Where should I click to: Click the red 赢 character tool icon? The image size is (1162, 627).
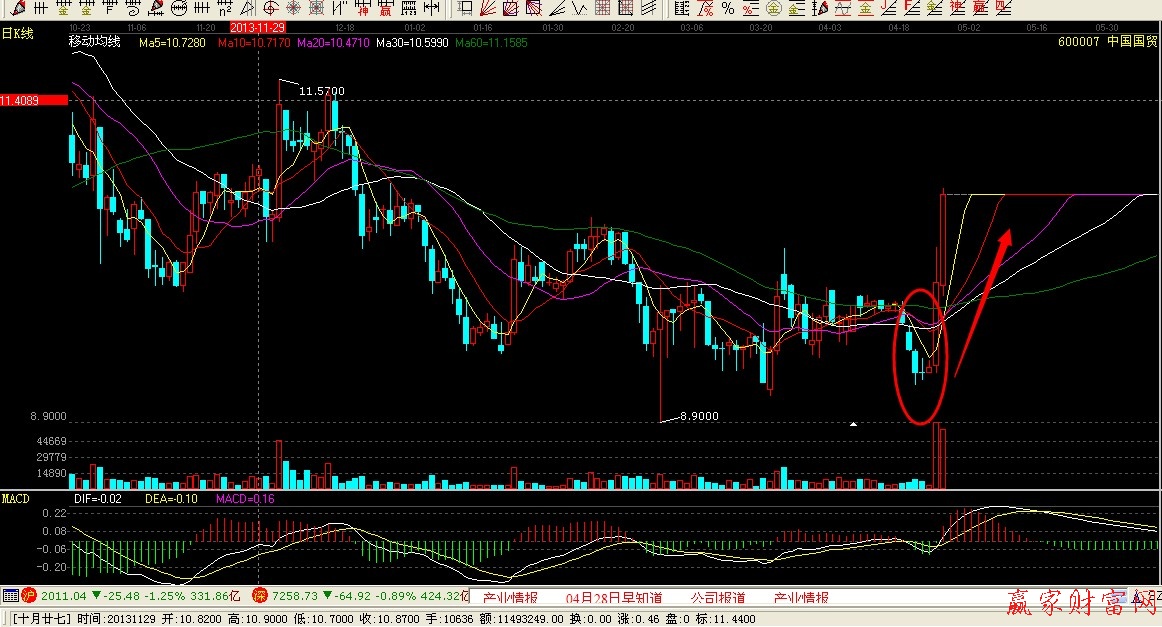[385, 8]
